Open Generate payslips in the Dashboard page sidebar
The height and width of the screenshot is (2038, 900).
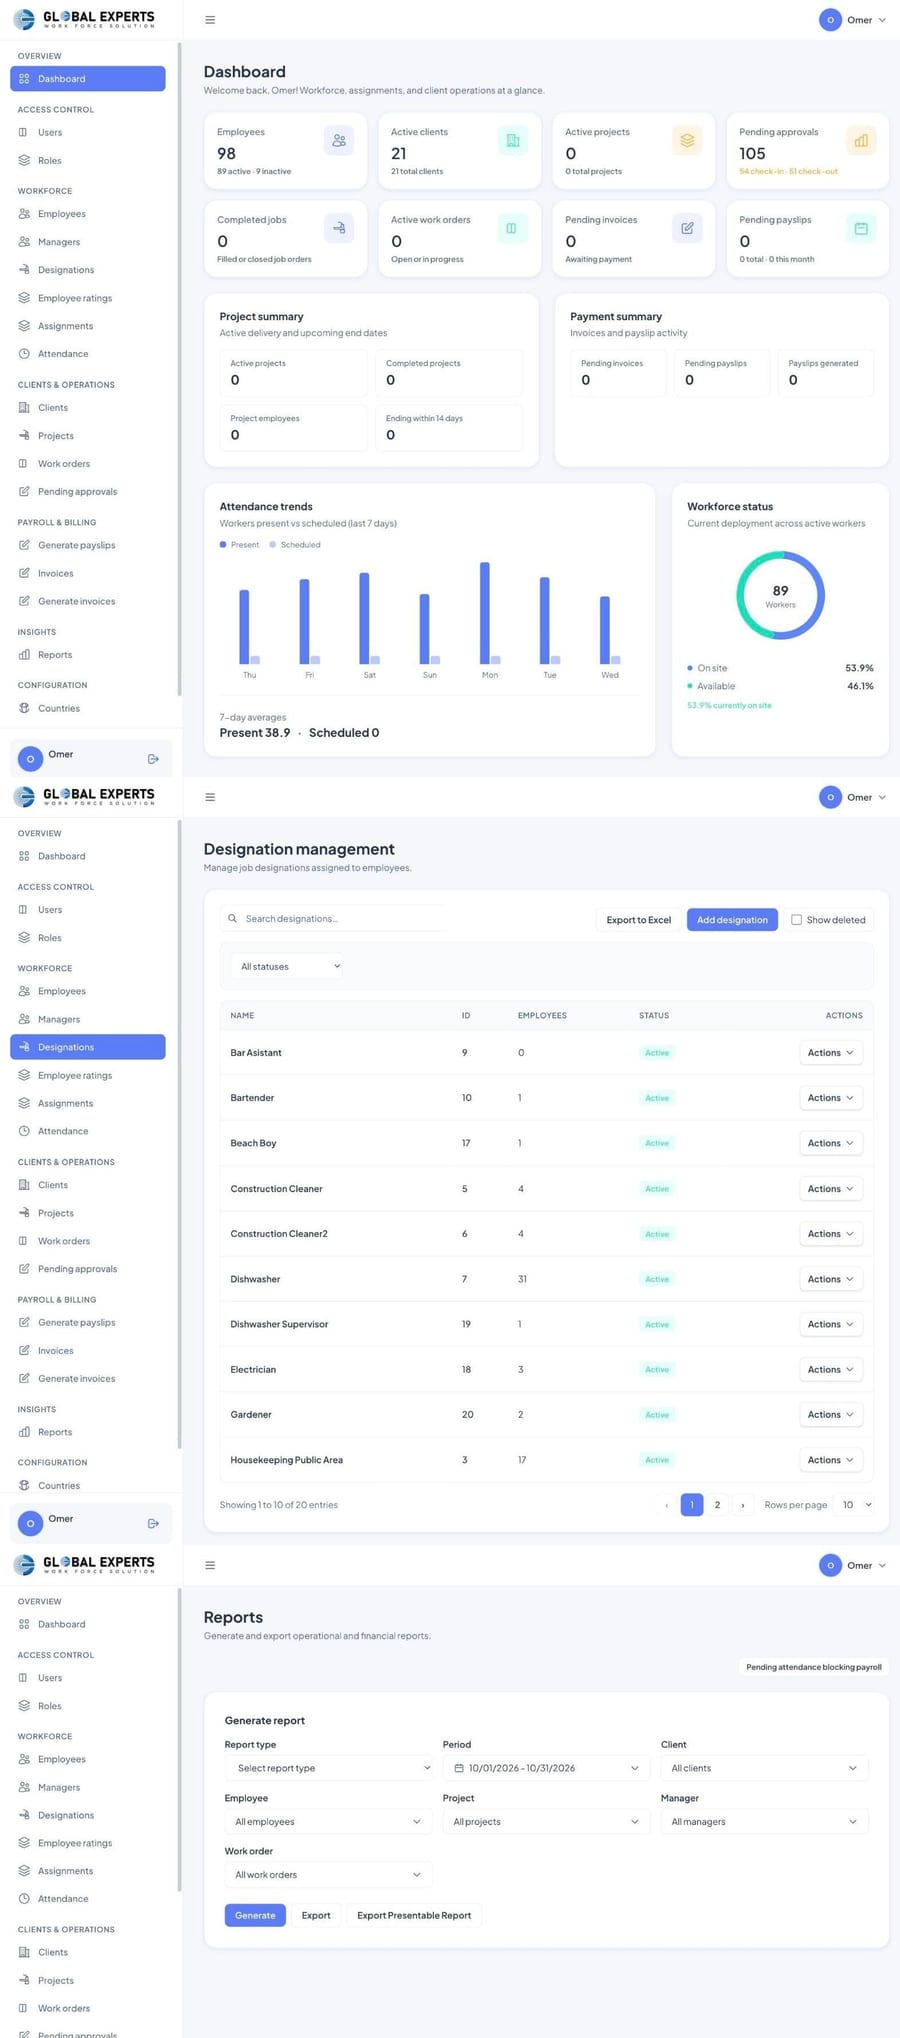(x=88, y=545)
